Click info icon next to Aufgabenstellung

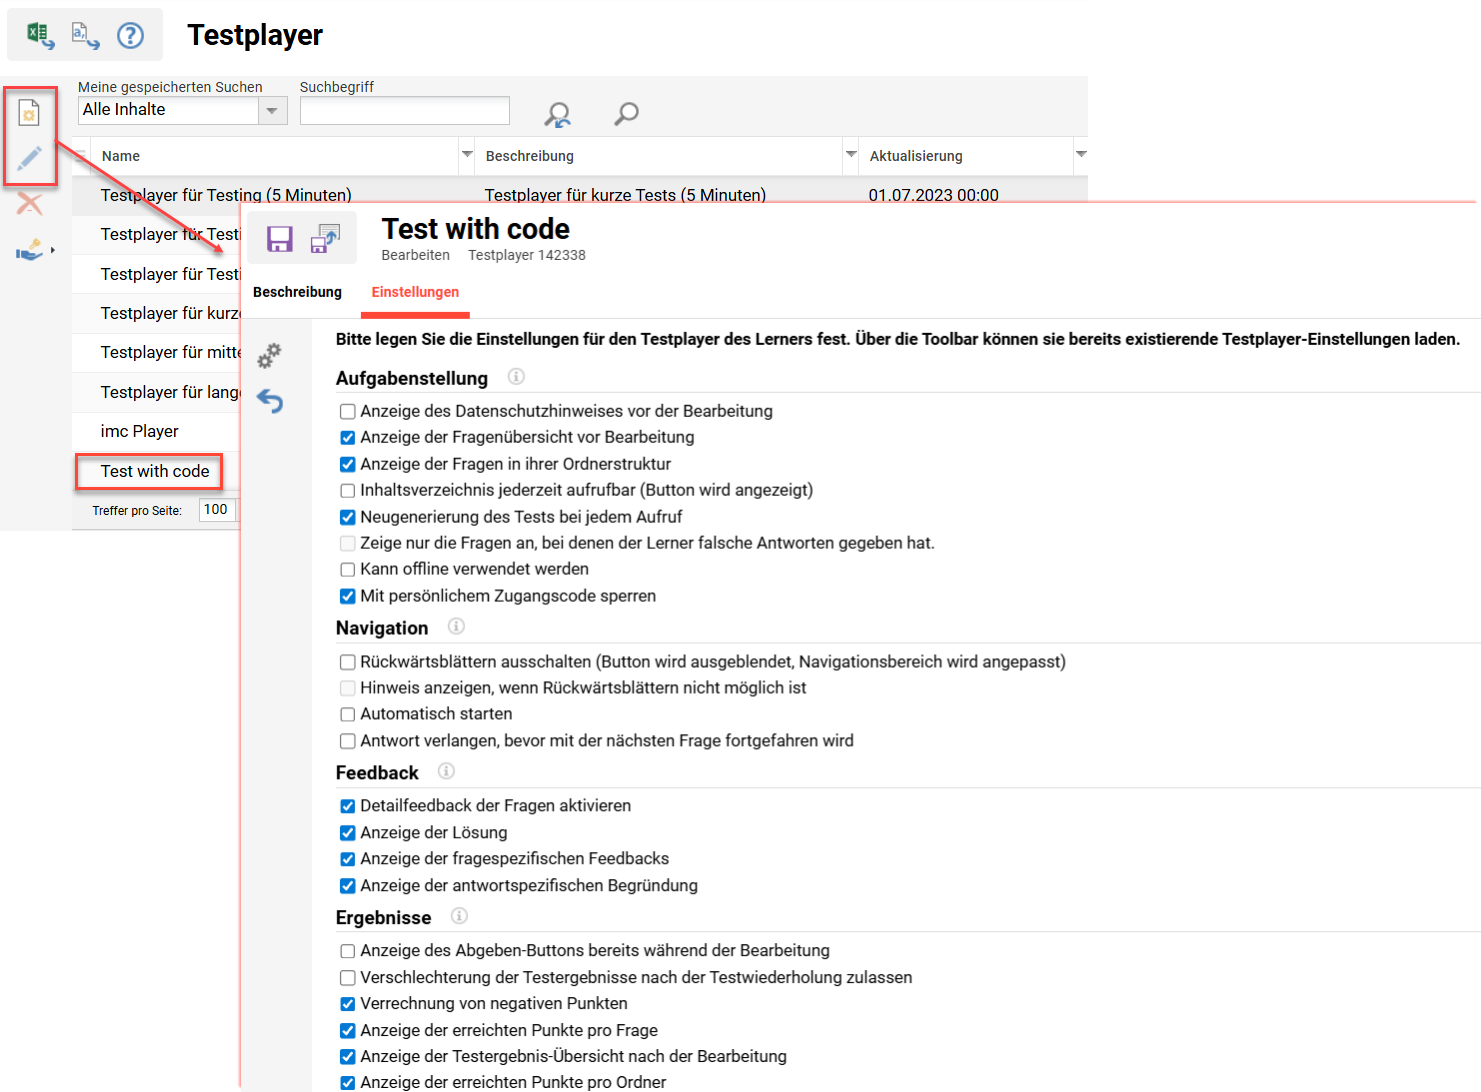[516, 376]
